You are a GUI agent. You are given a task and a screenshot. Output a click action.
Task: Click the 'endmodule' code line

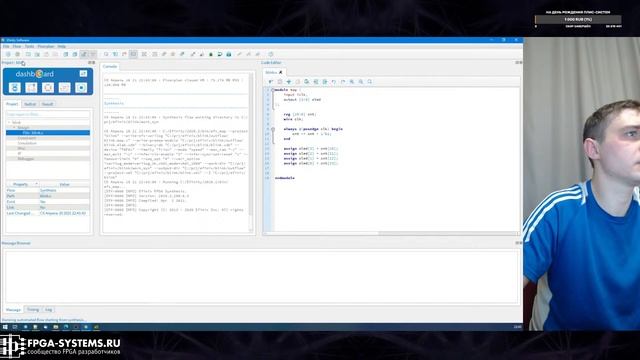pyautogui.click(x=285, y=178)
